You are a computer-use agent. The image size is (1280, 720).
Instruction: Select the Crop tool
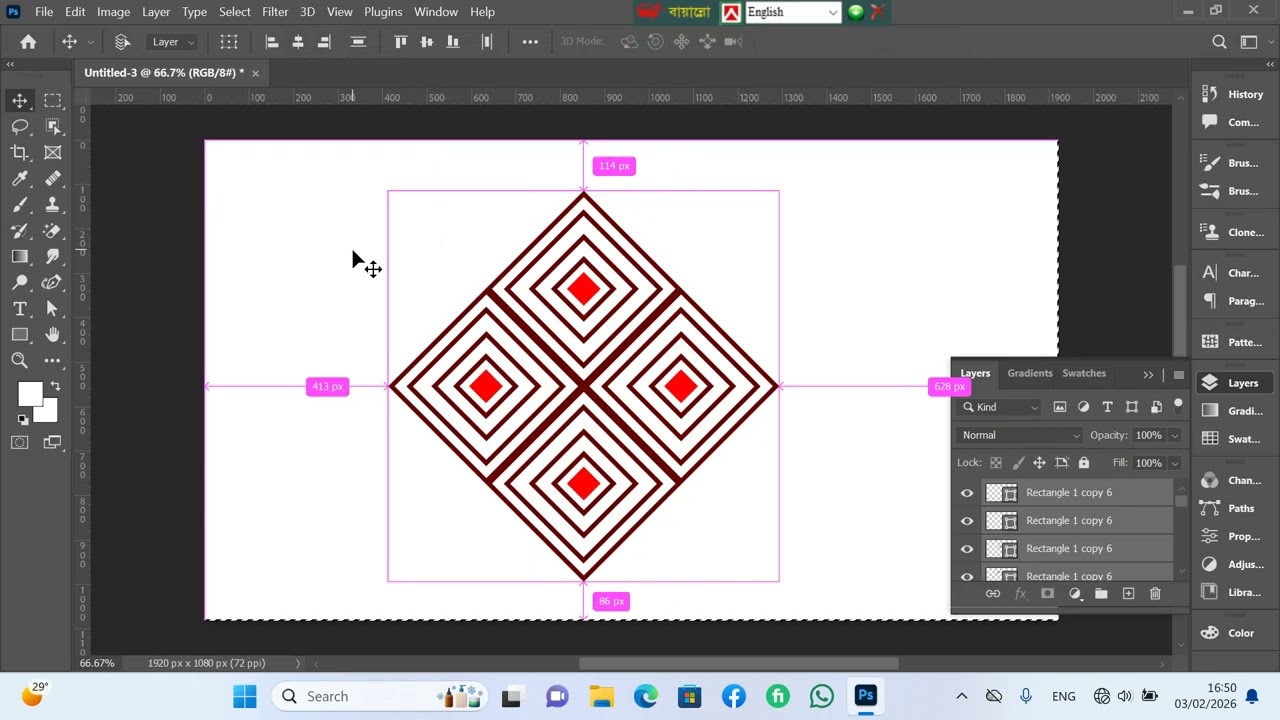coord(20,152)
